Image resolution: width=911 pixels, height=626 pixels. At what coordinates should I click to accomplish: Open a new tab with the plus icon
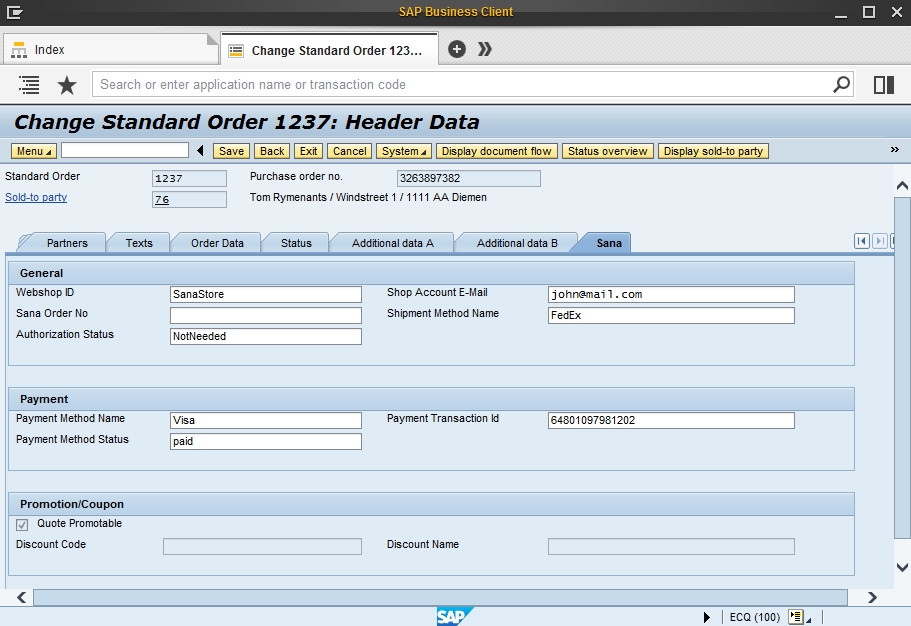[456, 47]
